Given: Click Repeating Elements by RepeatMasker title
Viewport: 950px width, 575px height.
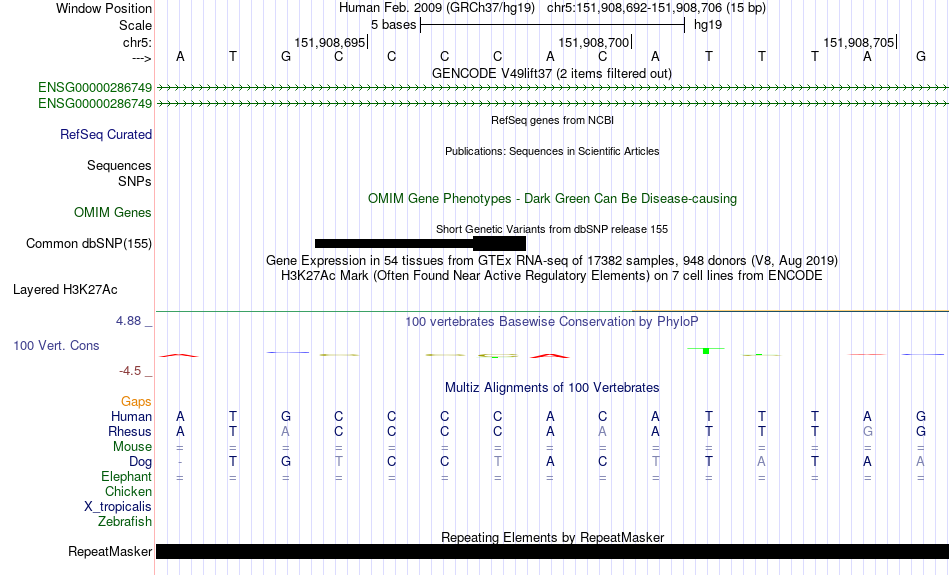Looking at the screenshot, I should pyautogui.click(x=552, y=537).
